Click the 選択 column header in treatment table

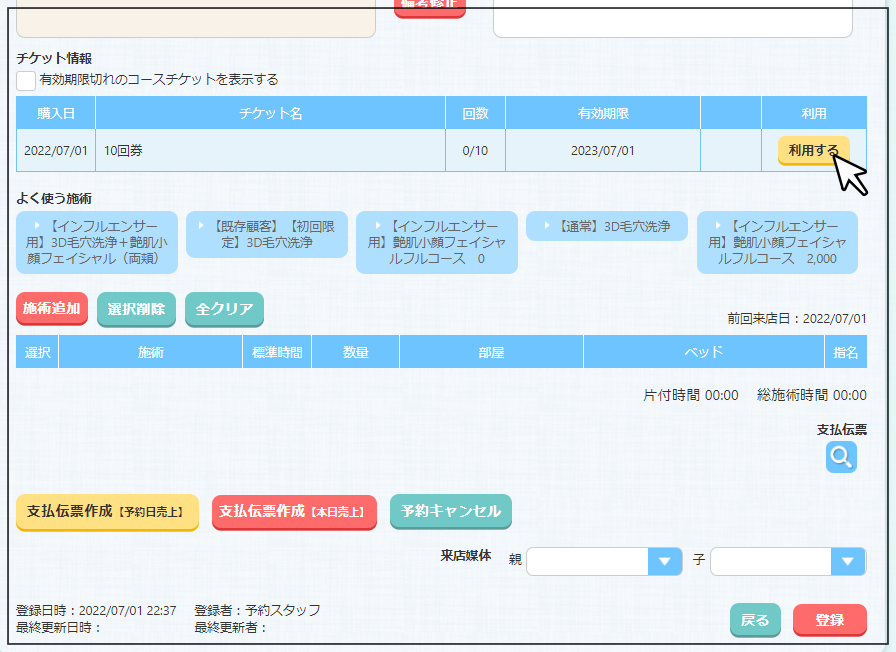point(37,352)
